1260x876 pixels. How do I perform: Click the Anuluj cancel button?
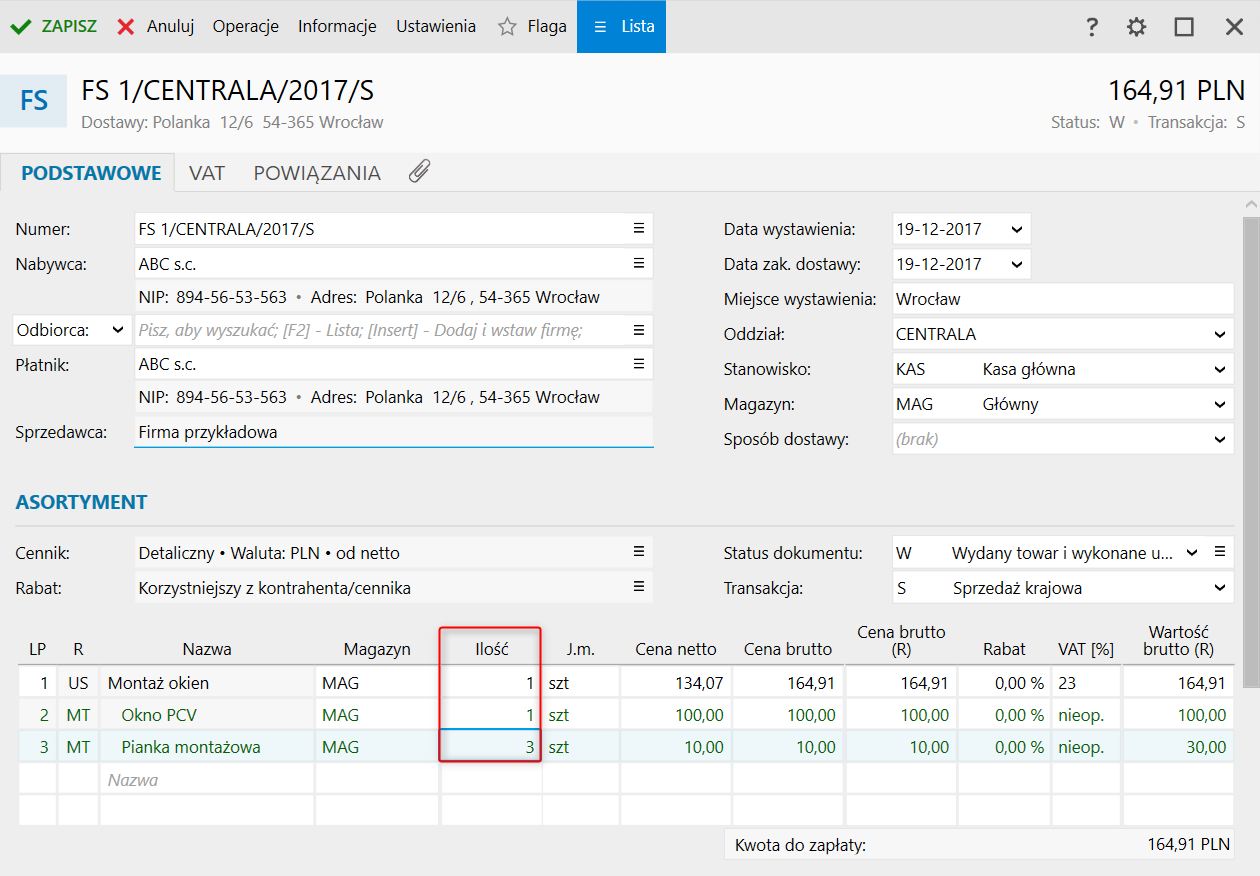(156, 27)
